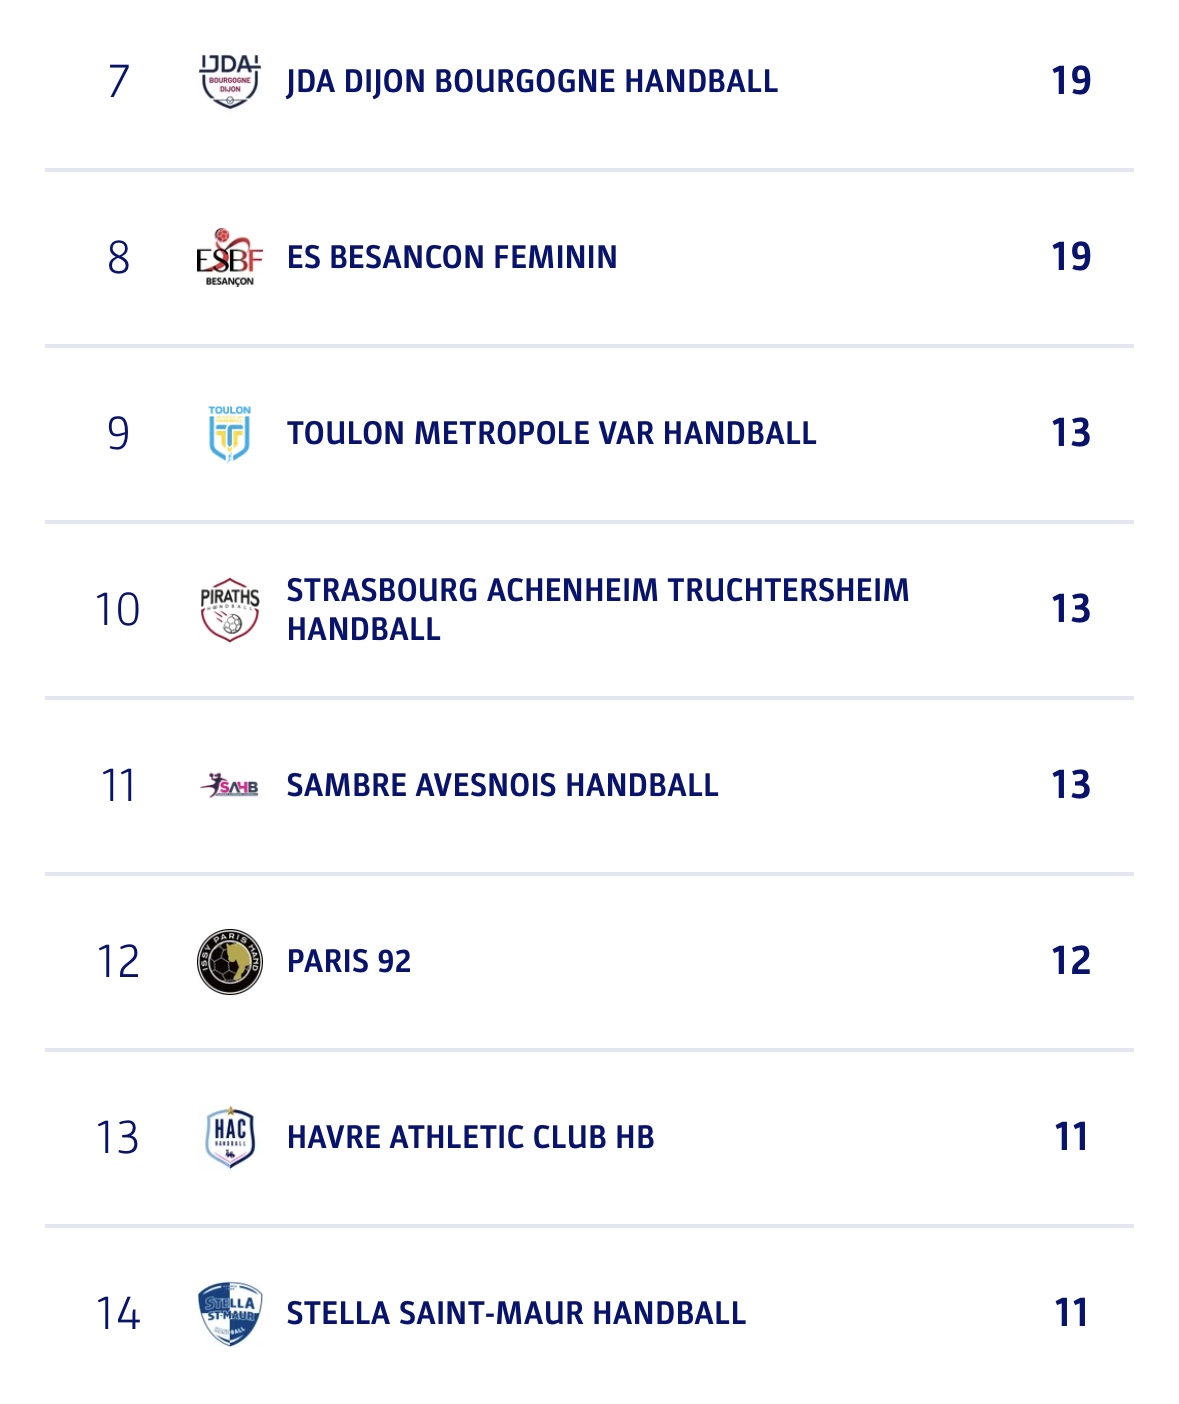Click the Stella St-Maur team logo

click(x=230, y=1313)
